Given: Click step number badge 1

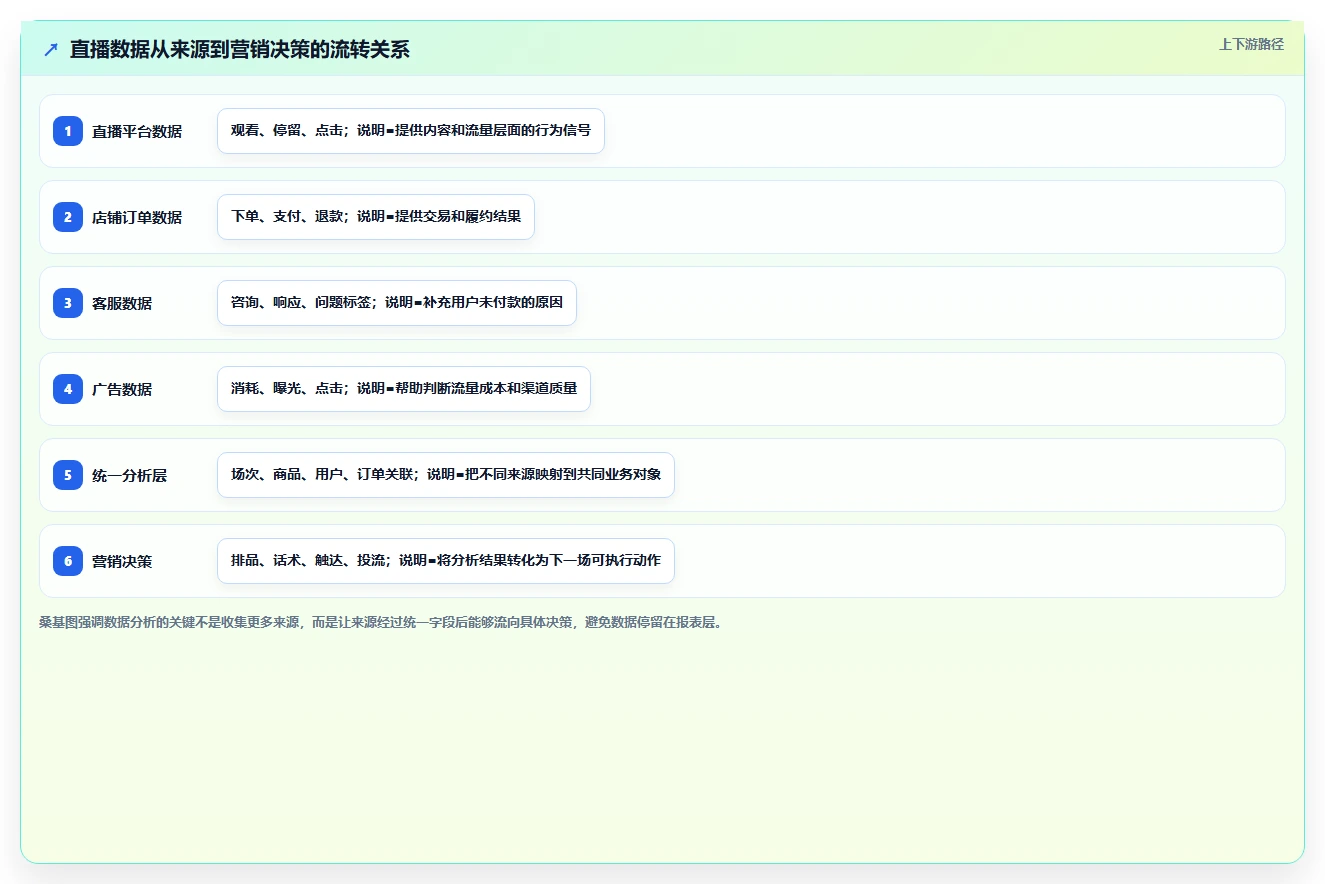Looking at the screenshot, I should tap(68, 130).
